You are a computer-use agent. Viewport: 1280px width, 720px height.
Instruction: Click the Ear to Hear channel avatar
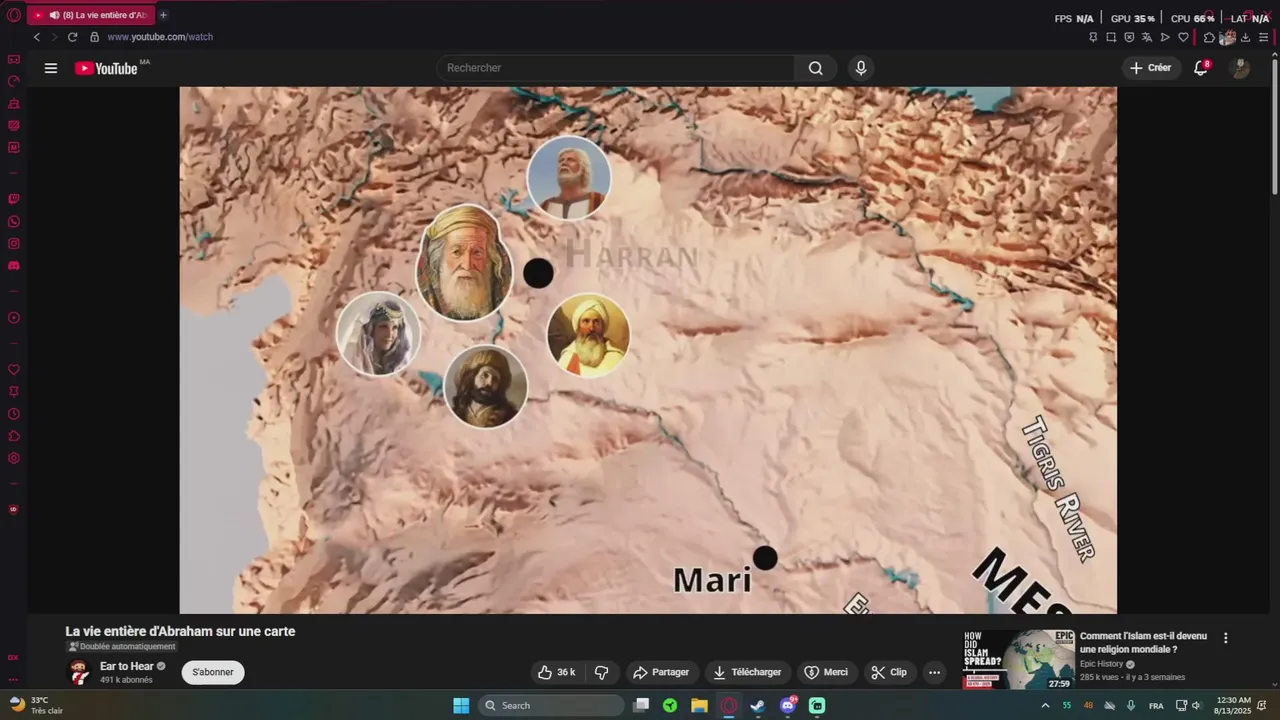[79, 672]
